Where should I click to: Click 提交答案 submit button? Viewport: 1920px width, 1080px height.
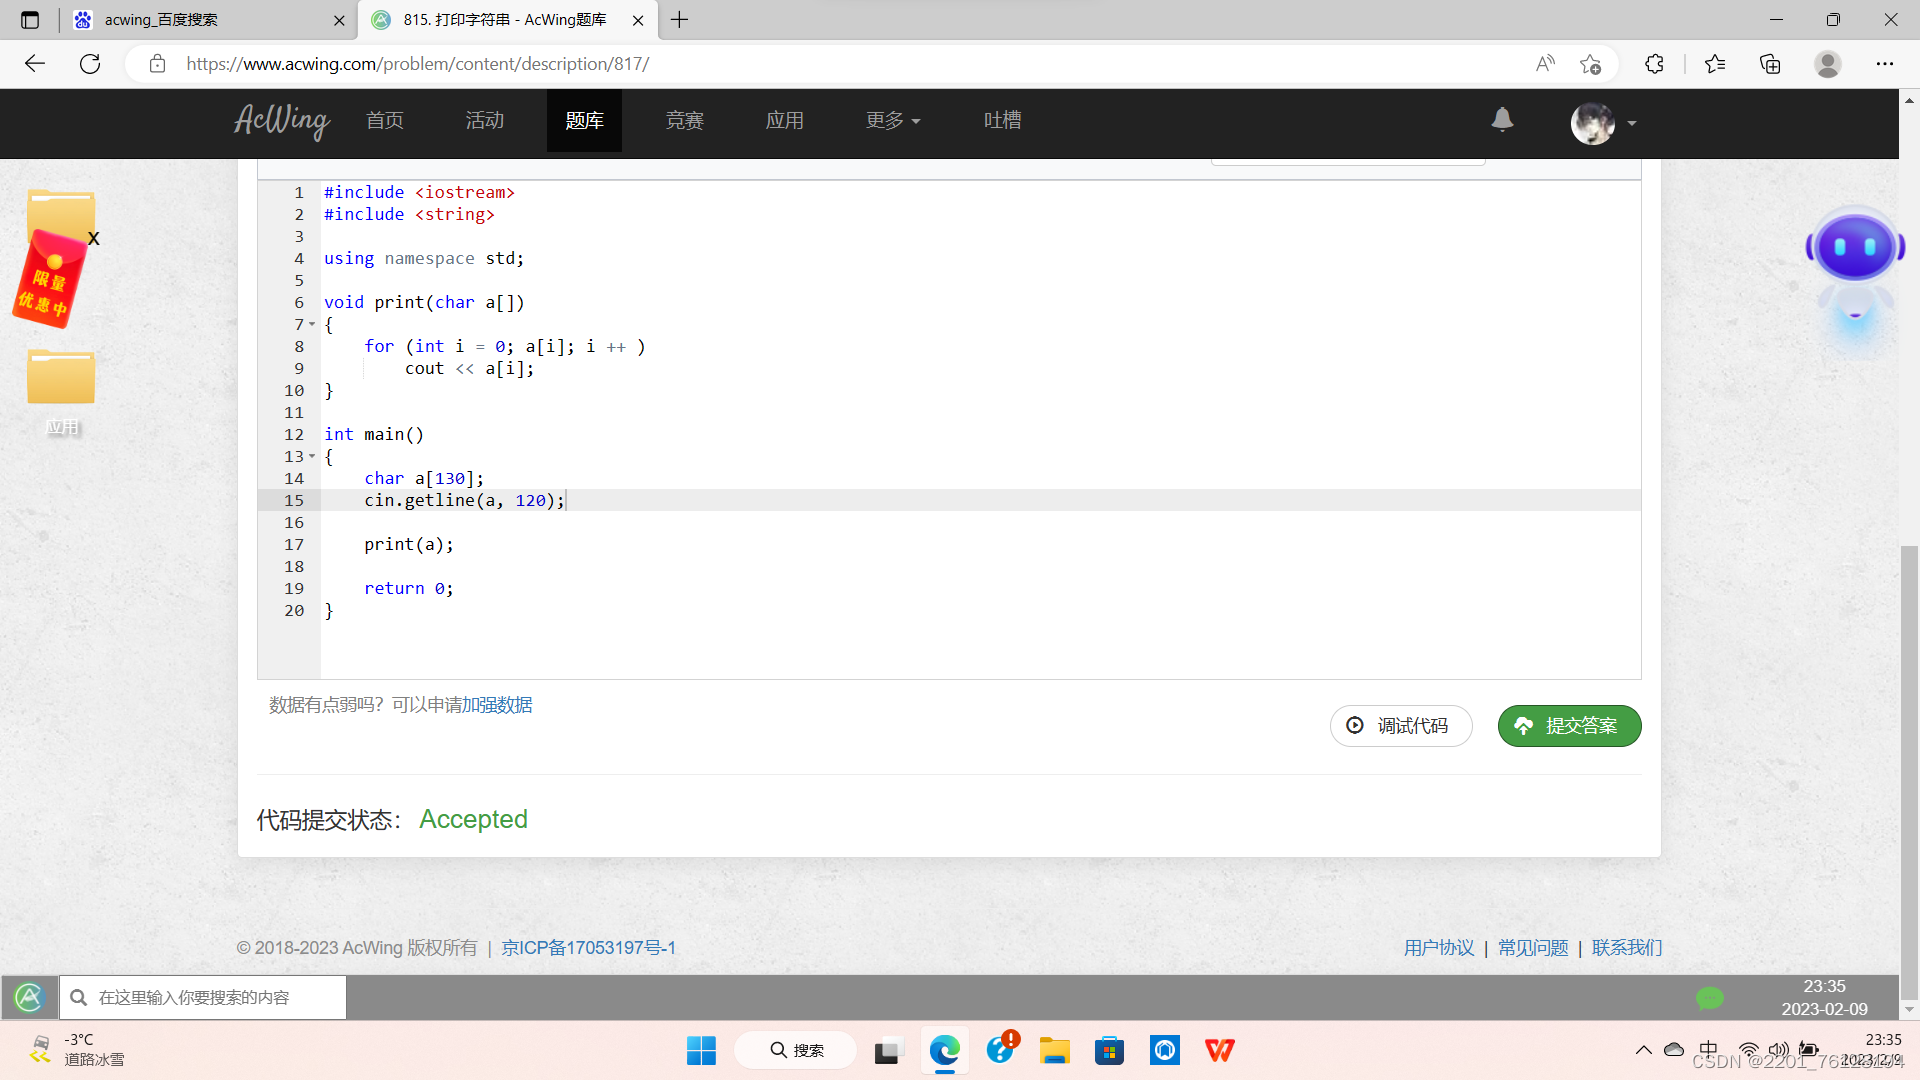1569,726
